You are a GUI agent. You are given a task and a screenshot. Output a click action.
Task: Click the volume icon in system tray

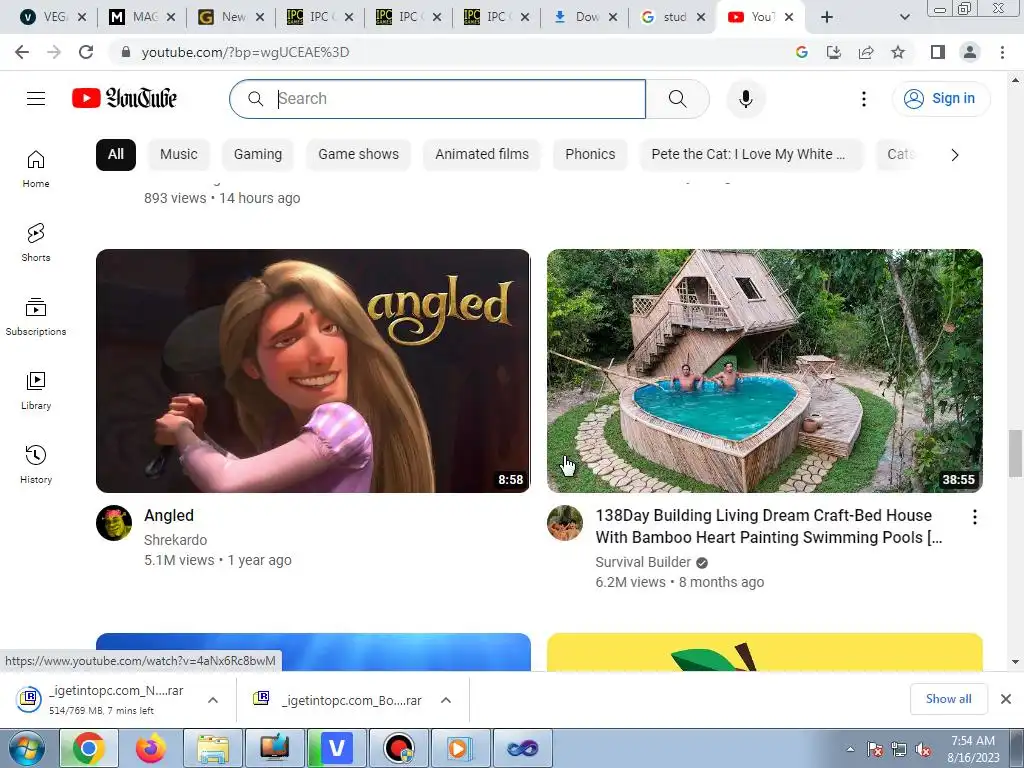point(923,750)
